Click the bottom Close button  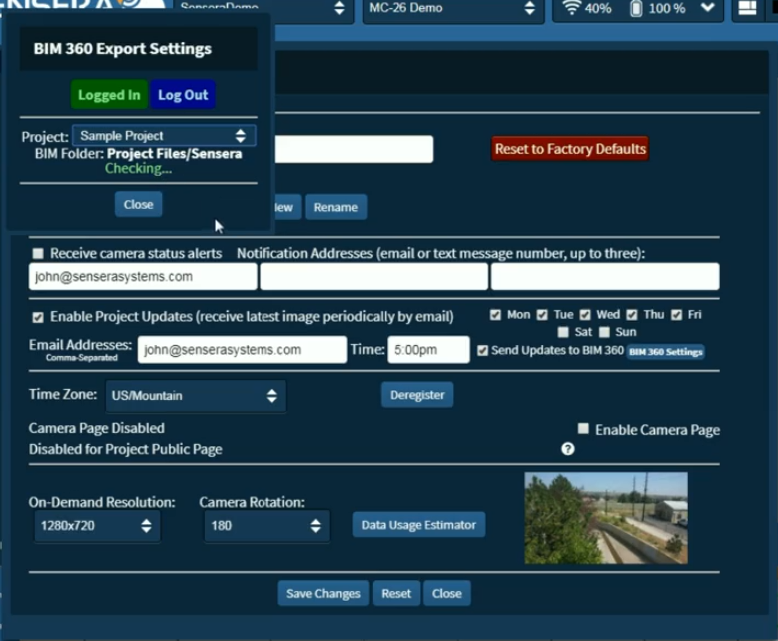447,593
